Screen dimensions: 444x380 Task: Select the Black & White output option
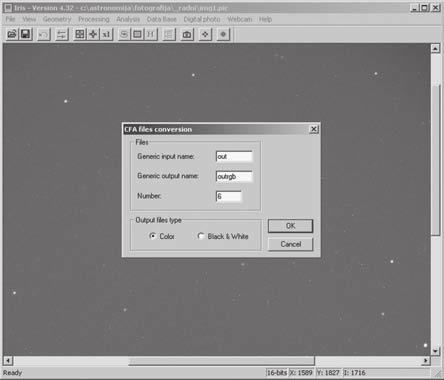point(223,236)
